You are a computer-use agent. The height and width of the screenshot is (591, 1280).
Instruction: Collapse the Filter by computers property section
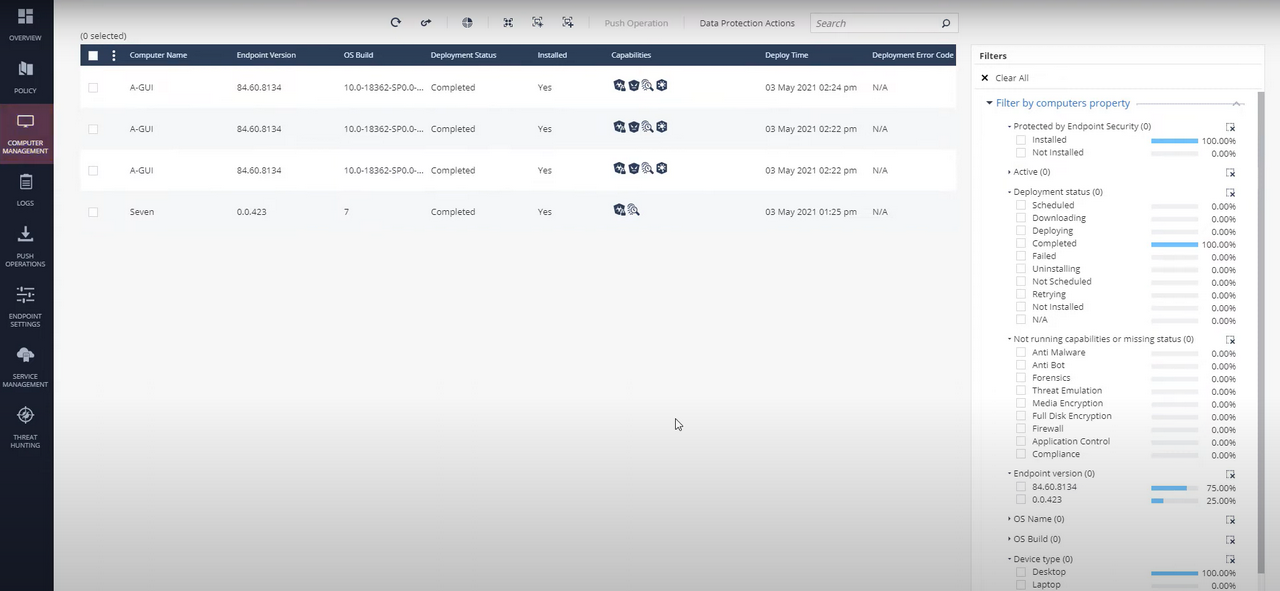1237,103
